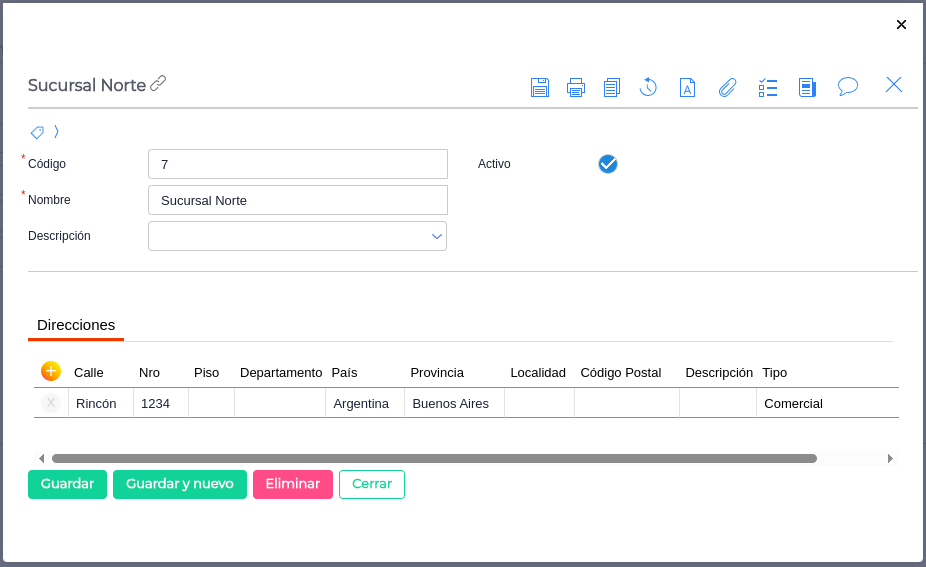Click the link icon beside Sucursal Norte title
The image size is (926, 567).
pyautogui.click(x=158, y=83)
